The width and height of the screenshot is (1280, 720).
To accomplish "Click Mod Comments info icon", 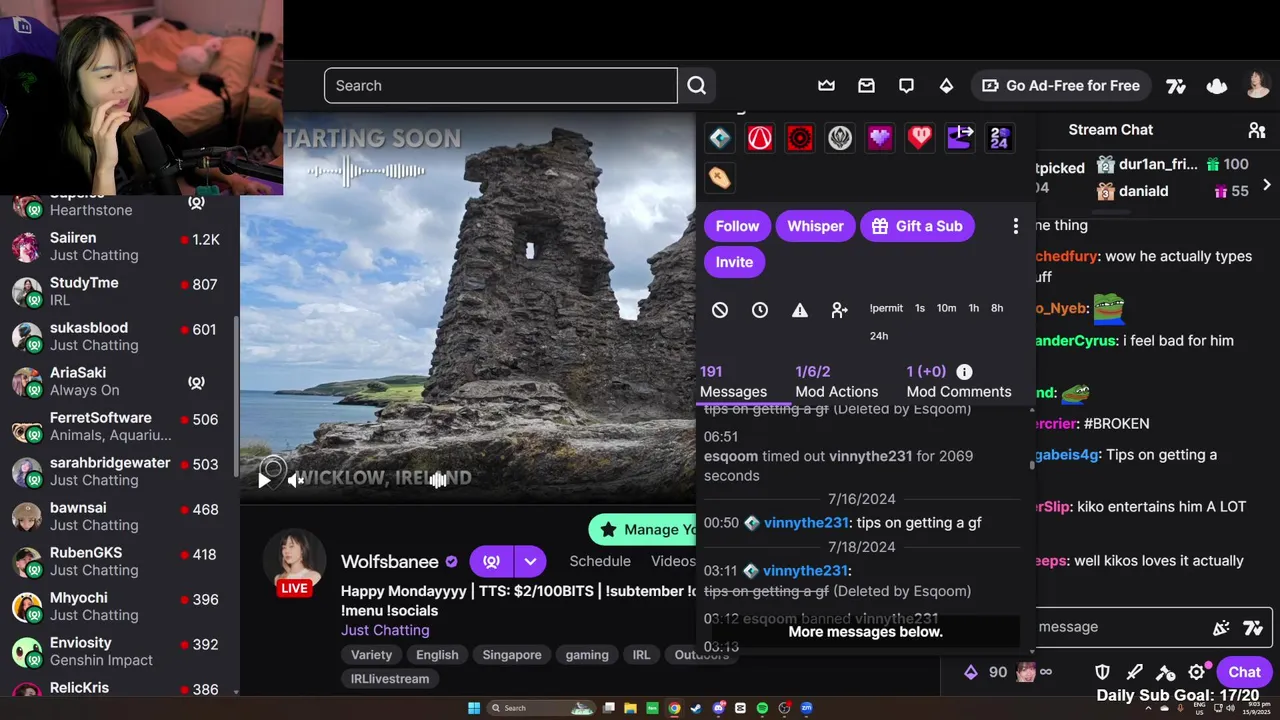I will pos(964,371).
